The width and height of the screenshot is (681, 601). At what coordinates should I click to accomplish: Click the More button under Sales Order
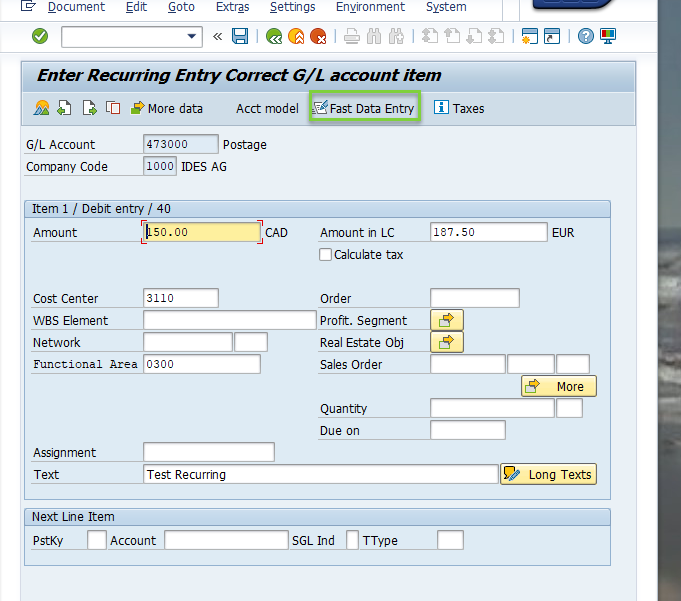tap(558, 386)
